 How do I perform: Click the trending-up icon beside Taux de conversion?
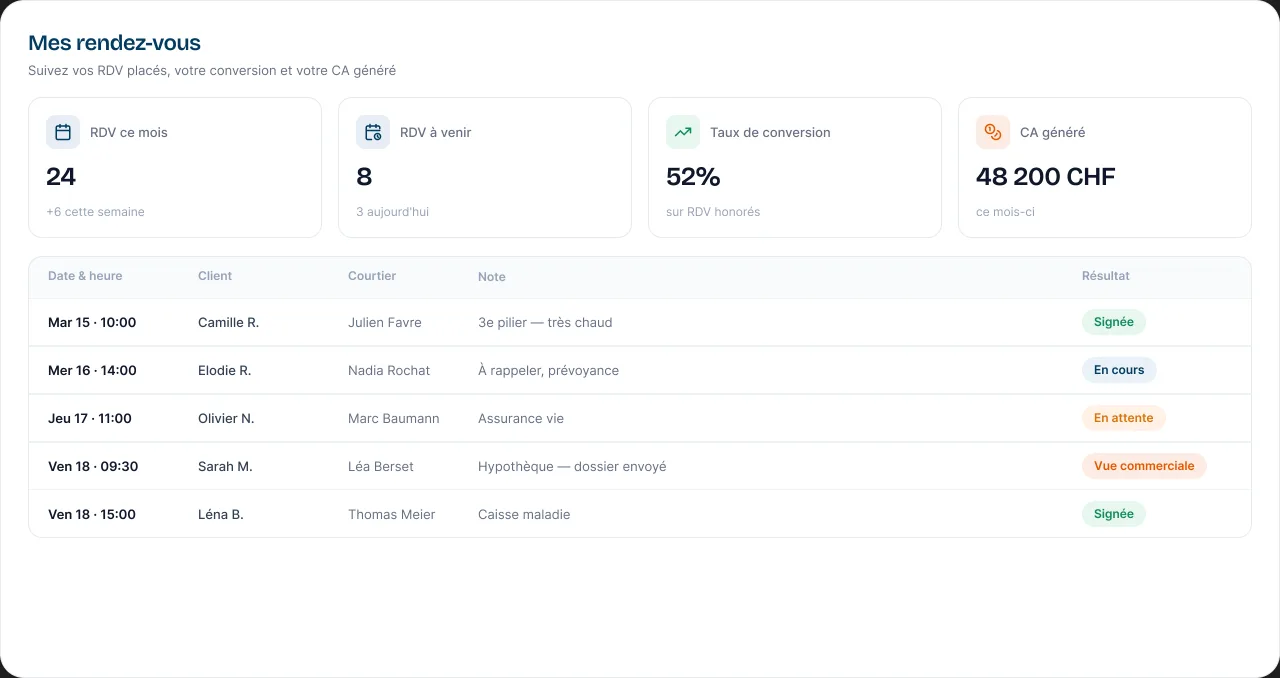click(x=683, y=132)
